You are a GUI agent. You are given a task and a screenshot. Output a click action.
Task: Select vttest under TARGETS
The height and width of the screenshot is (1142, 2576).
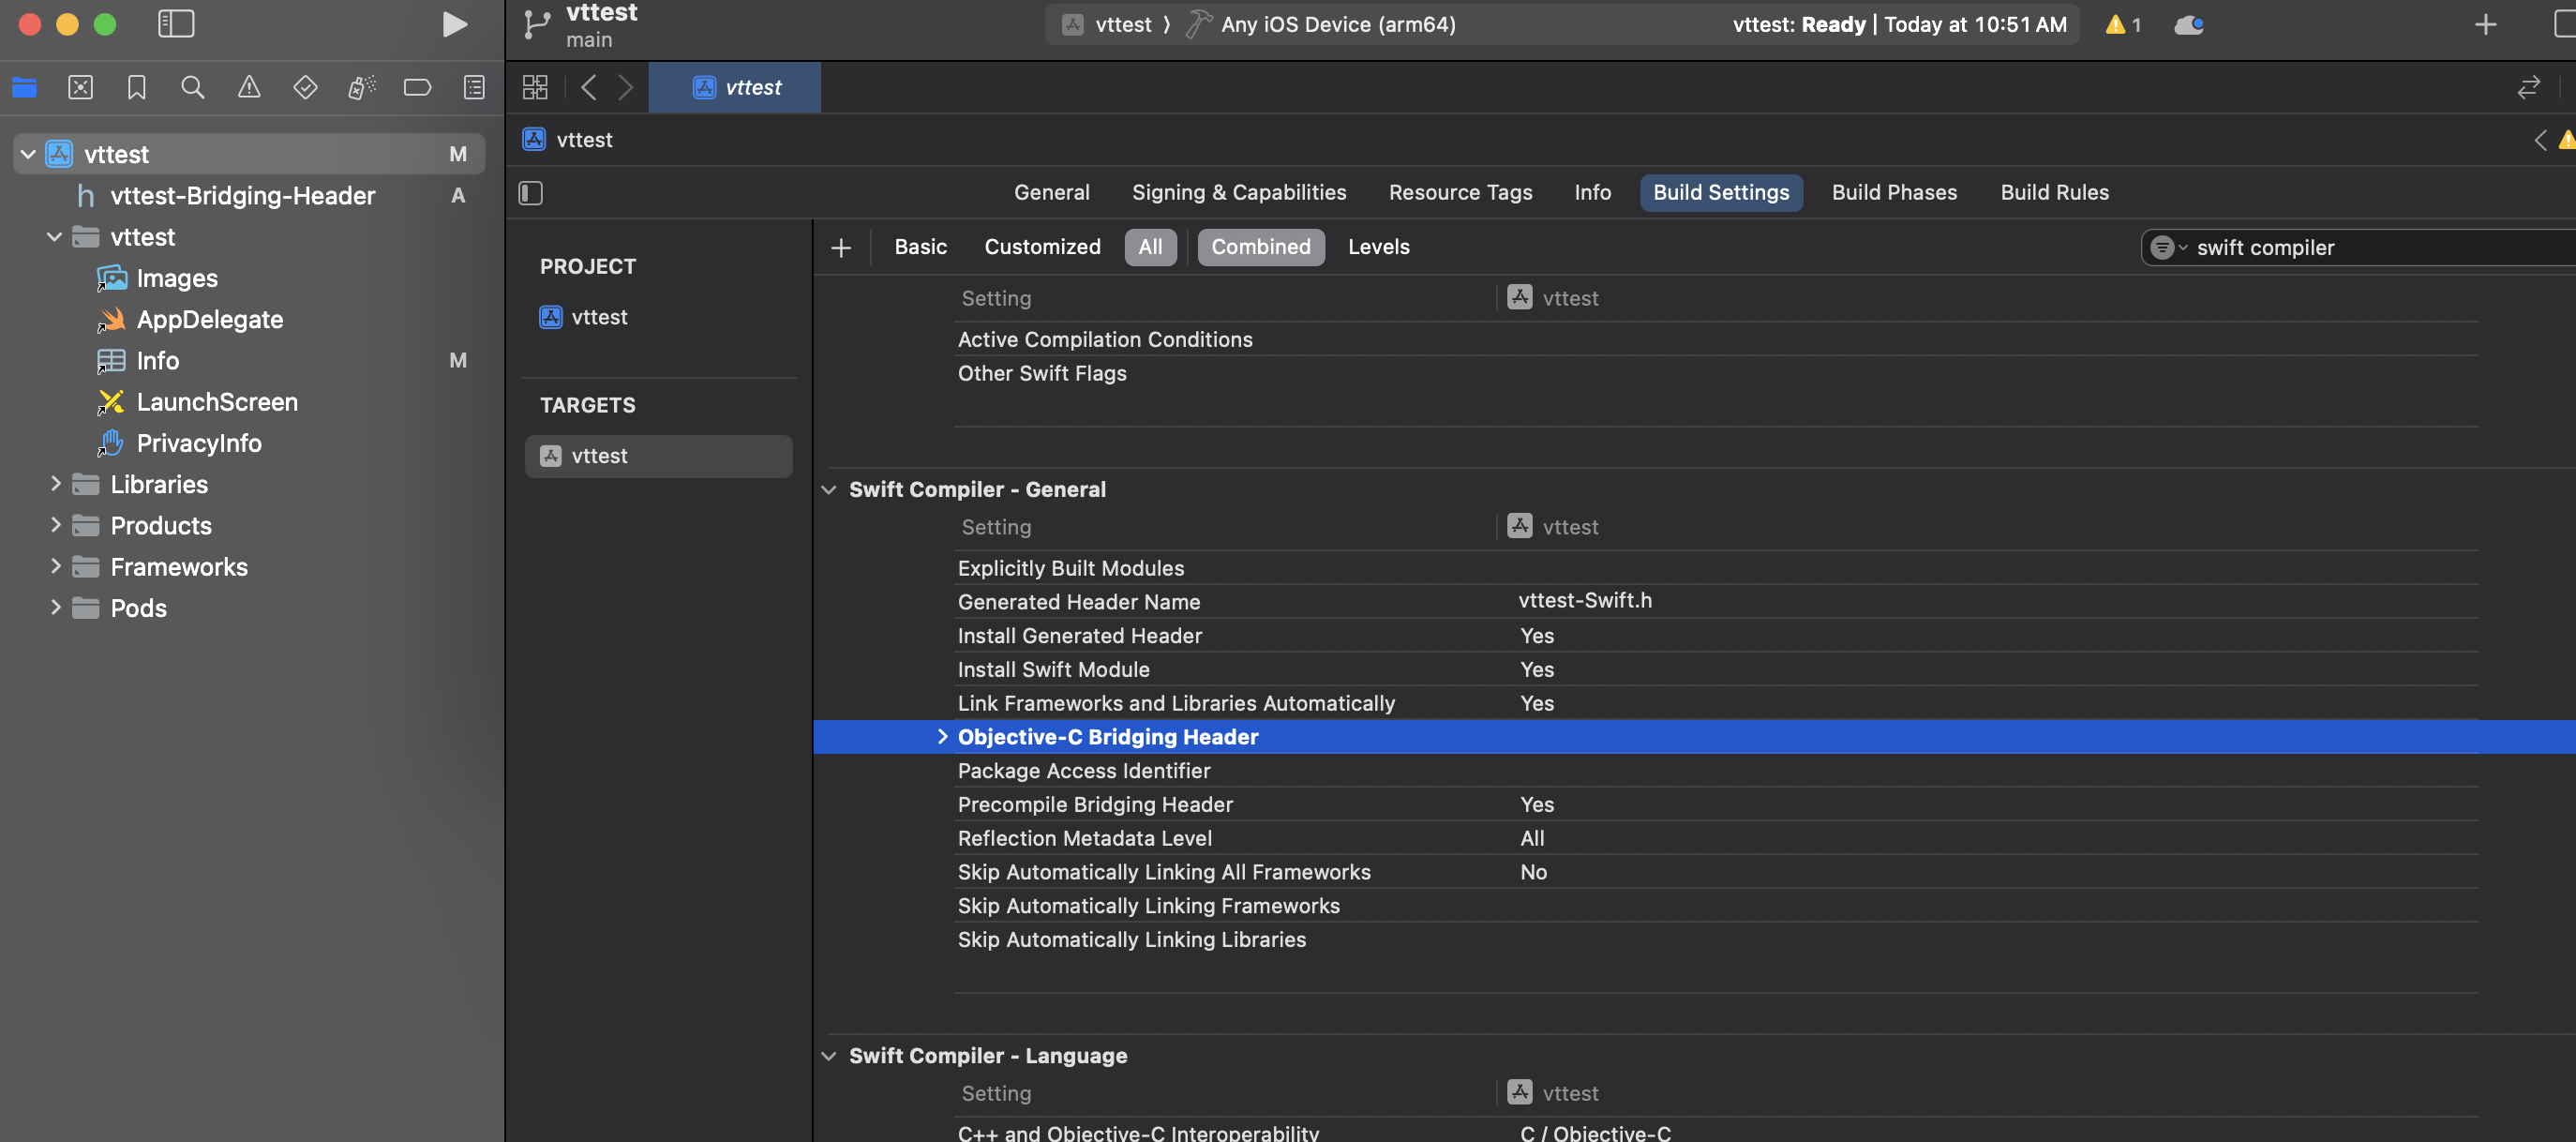[x=658, y=456]
